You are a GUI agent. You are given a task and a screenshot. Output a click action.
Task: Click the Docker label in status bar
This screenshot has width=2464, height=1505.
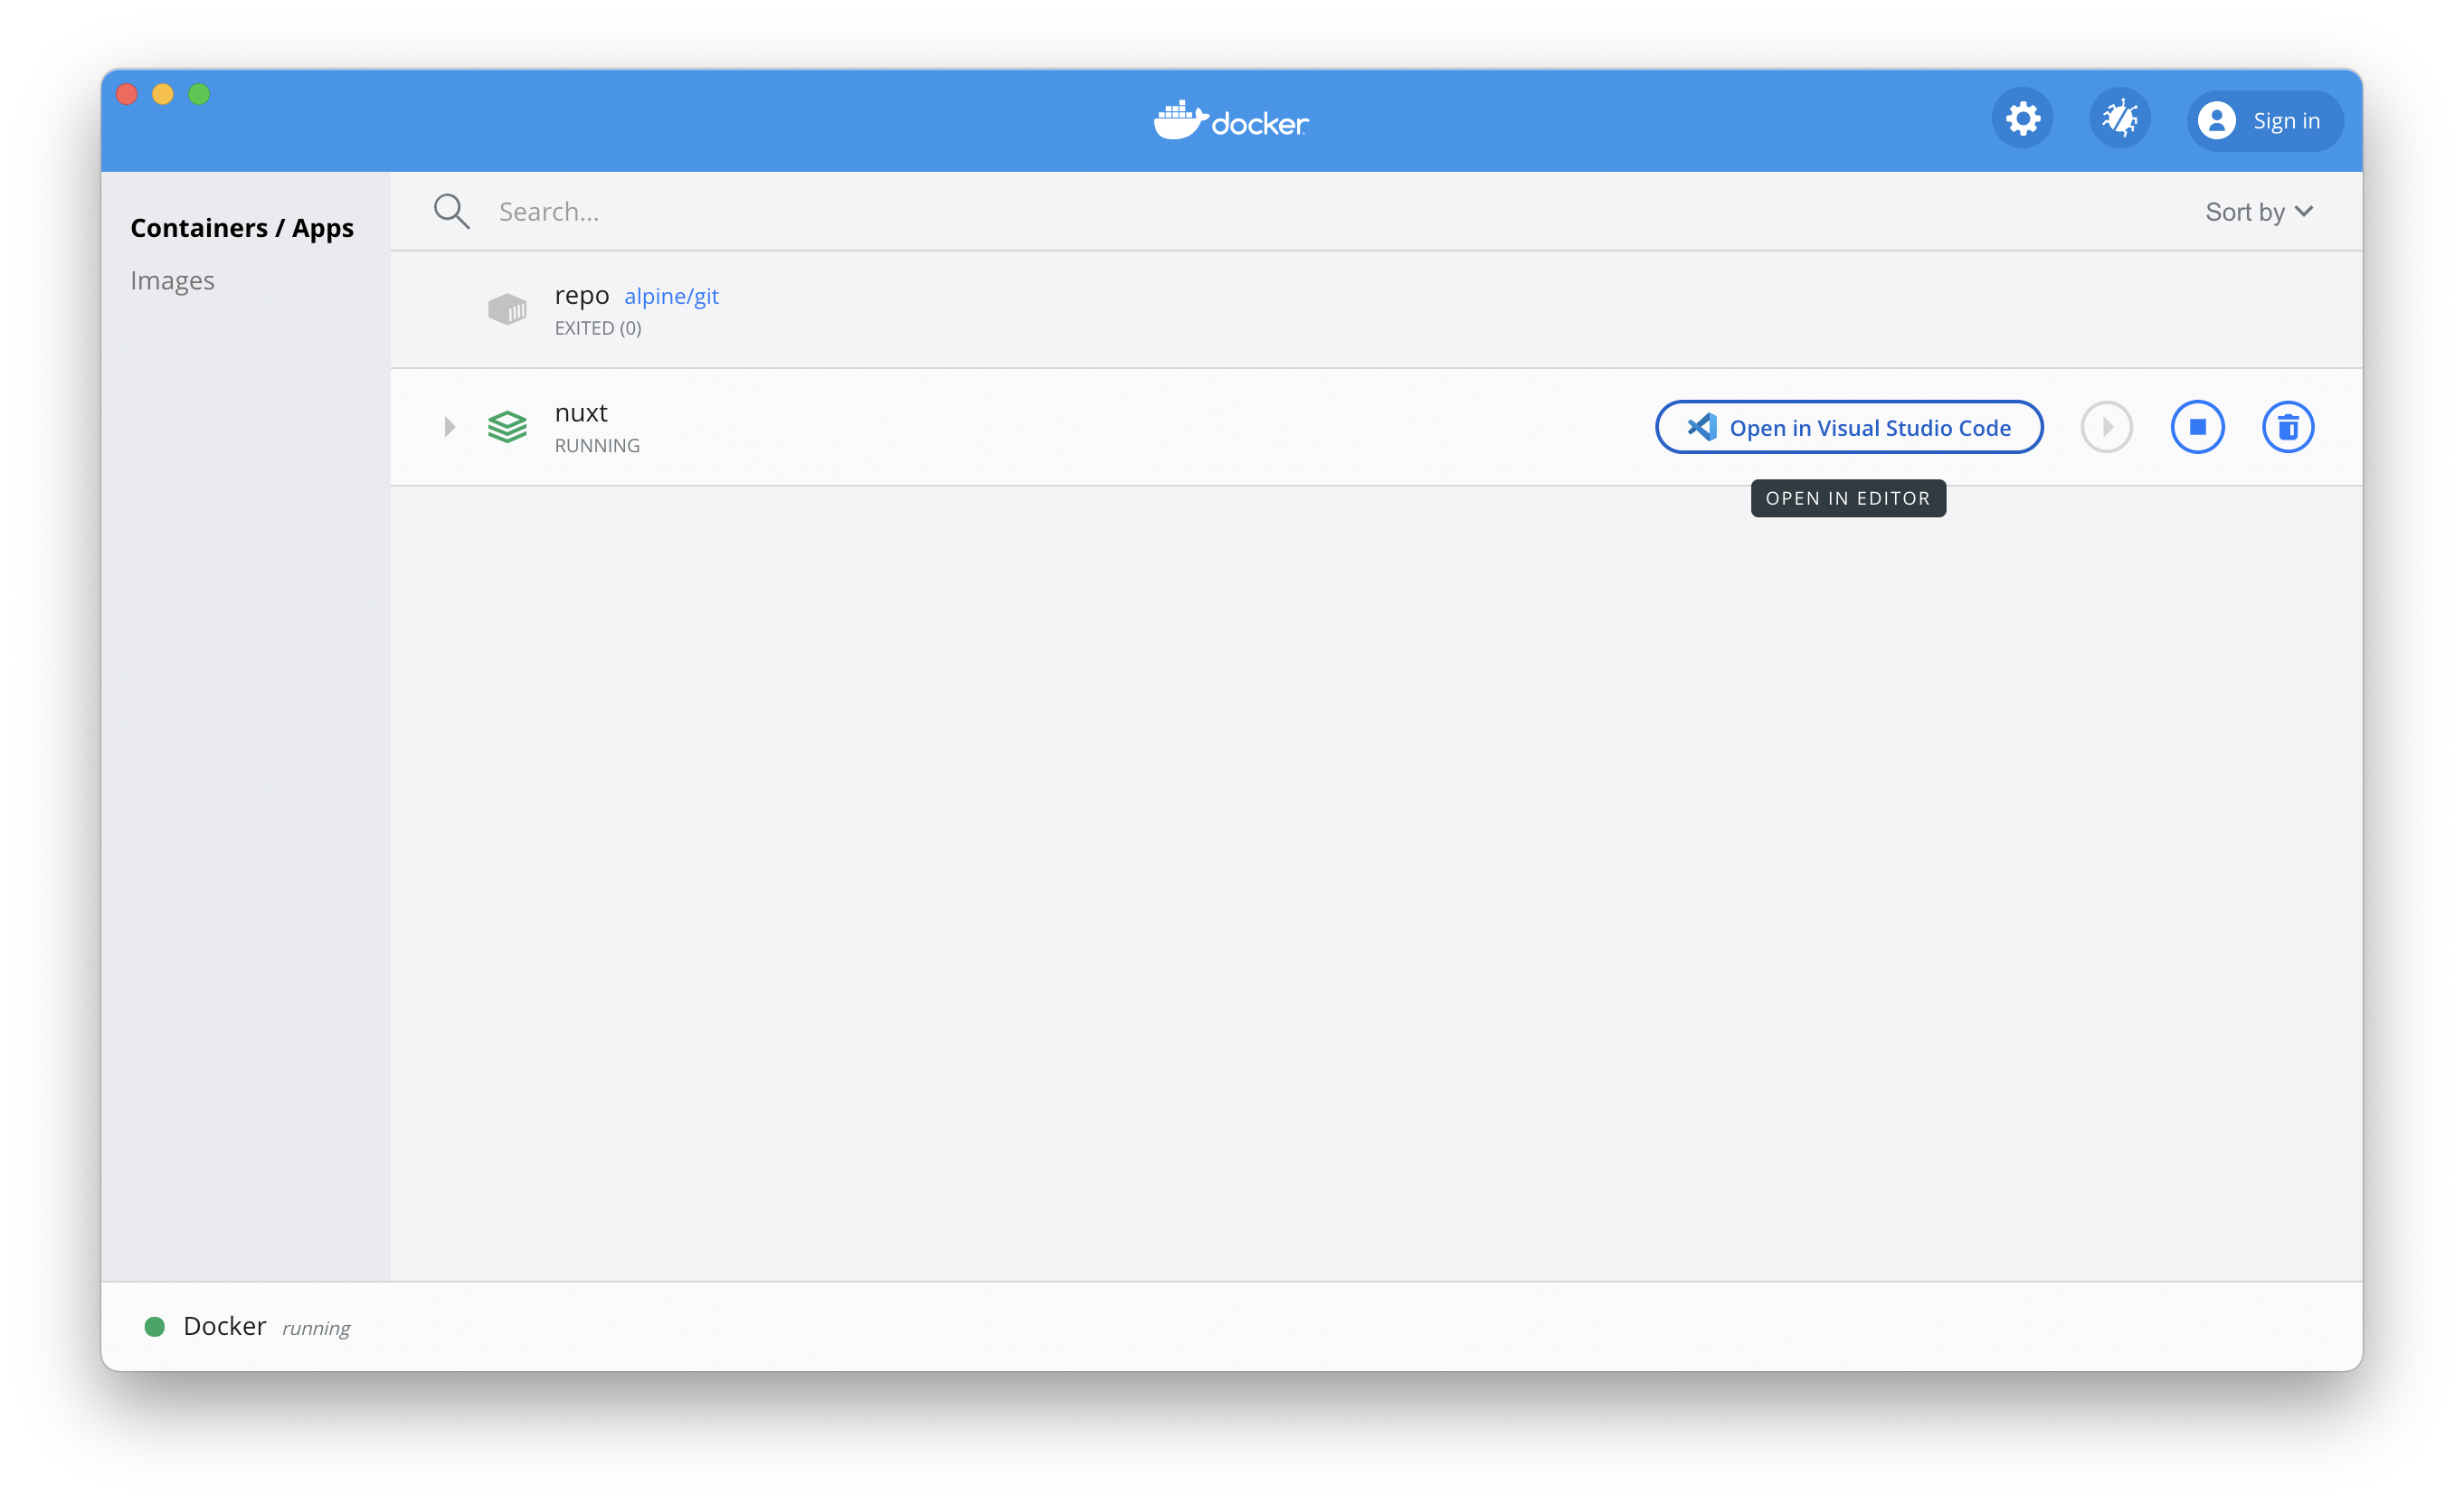pos(225,1326)
